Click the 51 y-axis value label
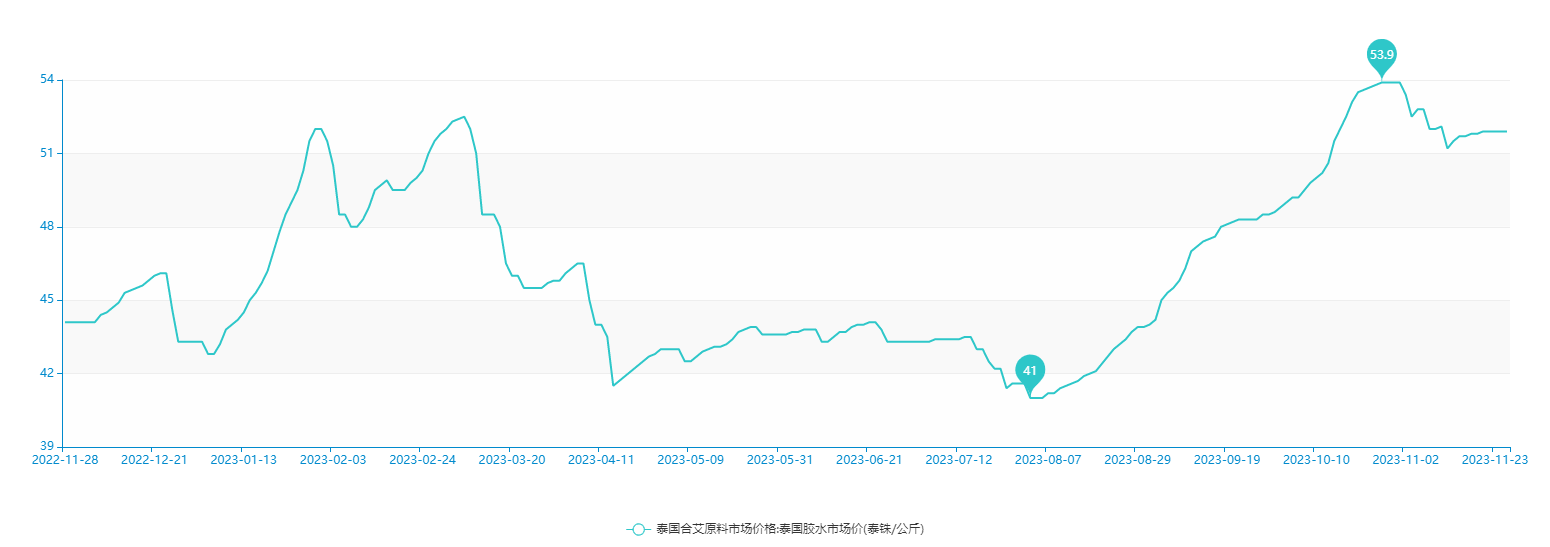 47,153
